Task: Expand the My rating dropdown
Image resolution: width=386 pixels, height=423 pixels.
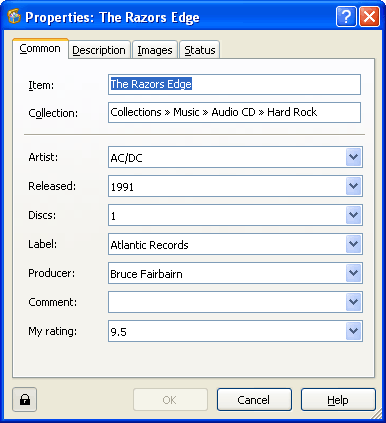Action: point(353,331)
